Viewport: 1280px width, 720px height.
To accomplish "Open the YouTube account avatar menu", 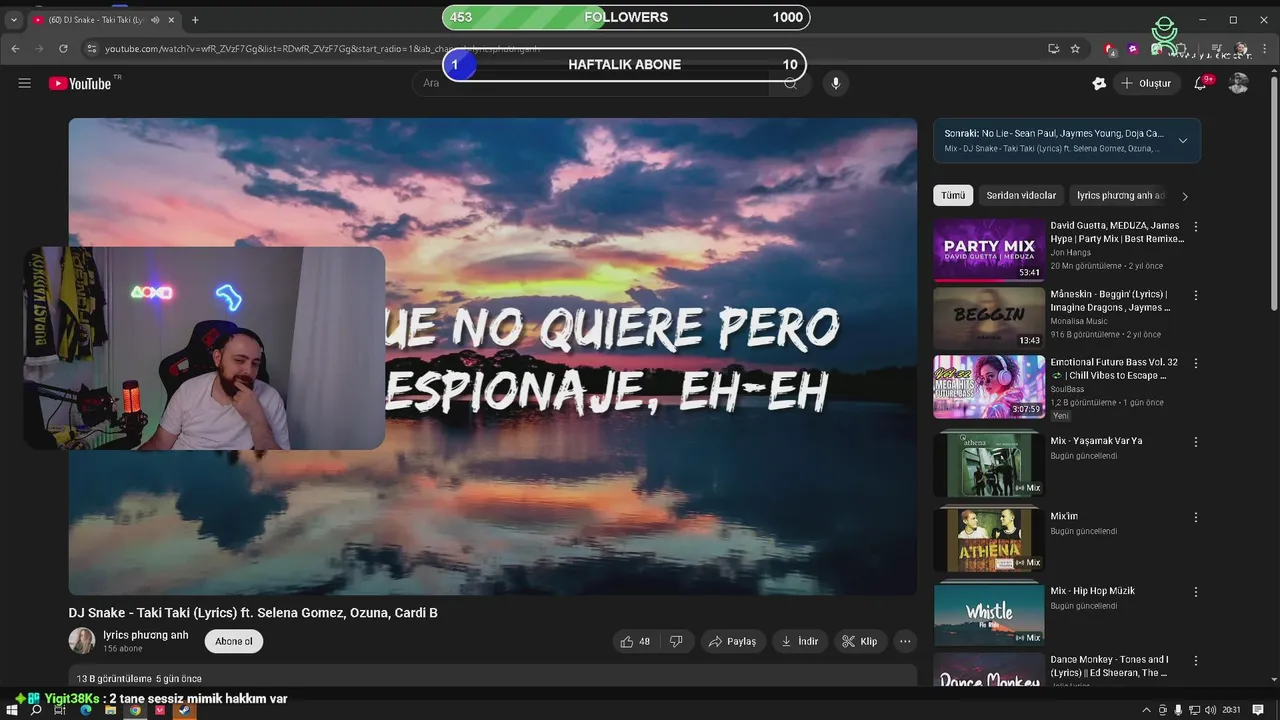I will [x=1238, y=83].
